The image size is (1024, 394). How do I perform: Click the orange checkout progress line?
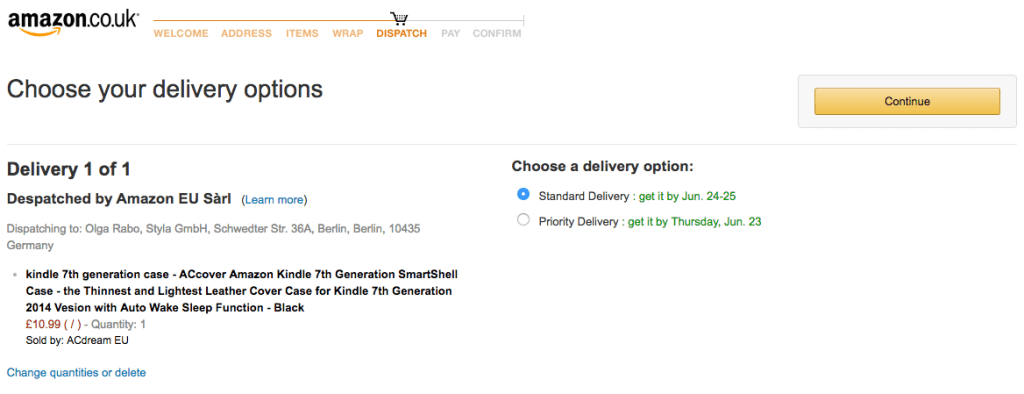[x=272, y=20]
